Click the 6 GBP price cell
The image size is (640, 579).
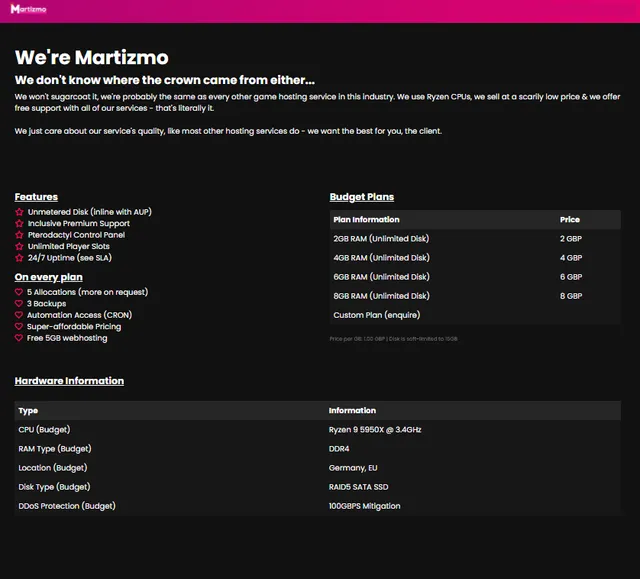(571, 277)
